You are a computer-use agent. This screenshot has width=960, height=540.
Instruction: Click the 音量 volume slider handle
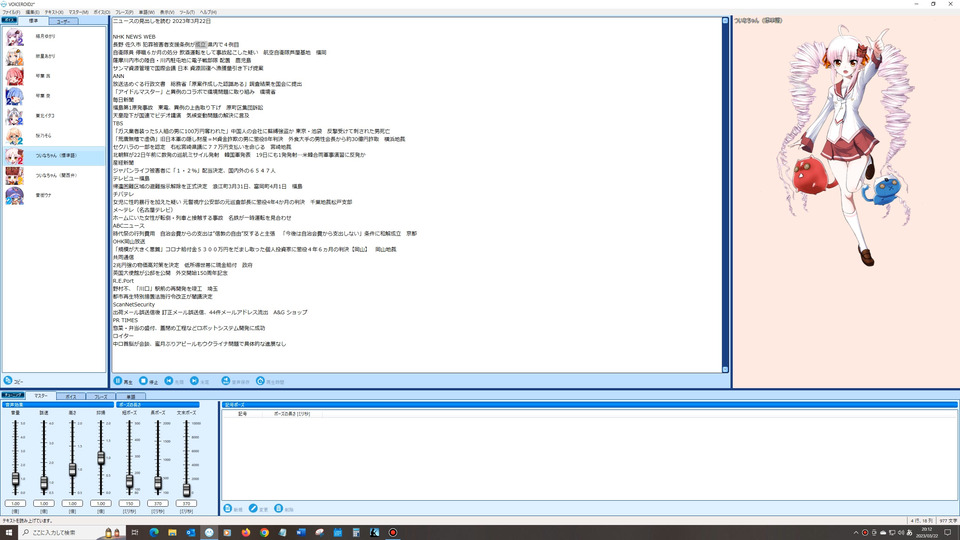[15, 479]
